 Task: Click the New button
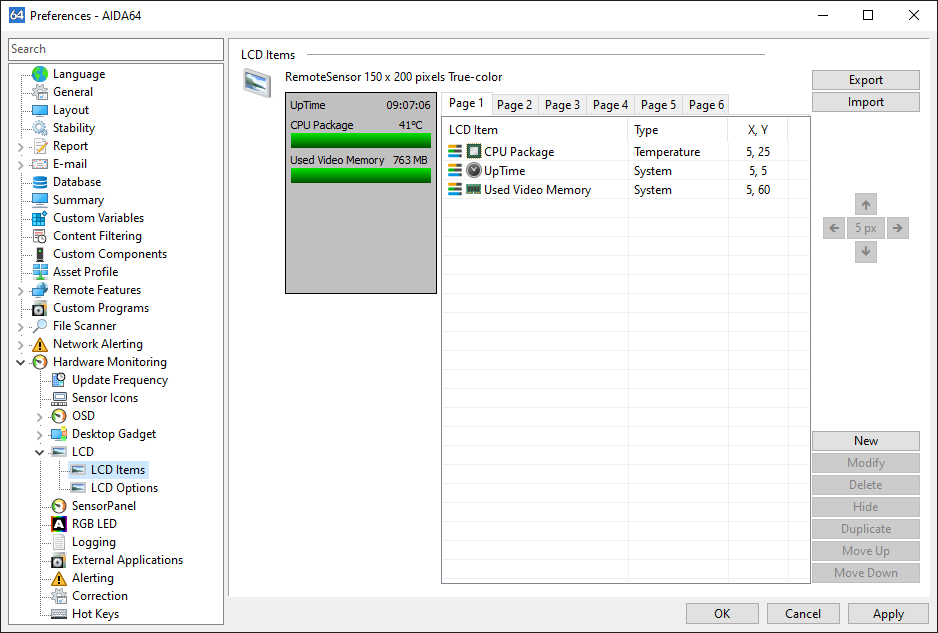[866, 441]
